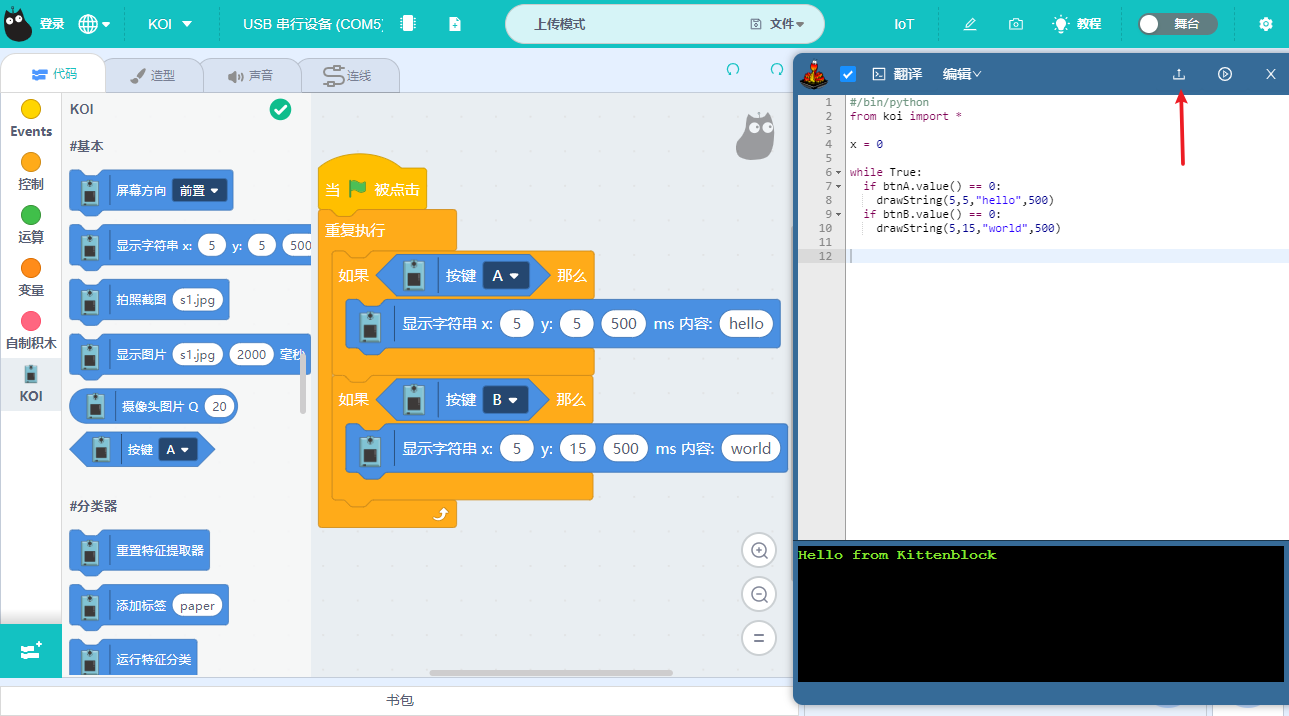Screen dimensions: 1289x716
Task: Click the camera screenshot icon
Action: pos(1015,24)
